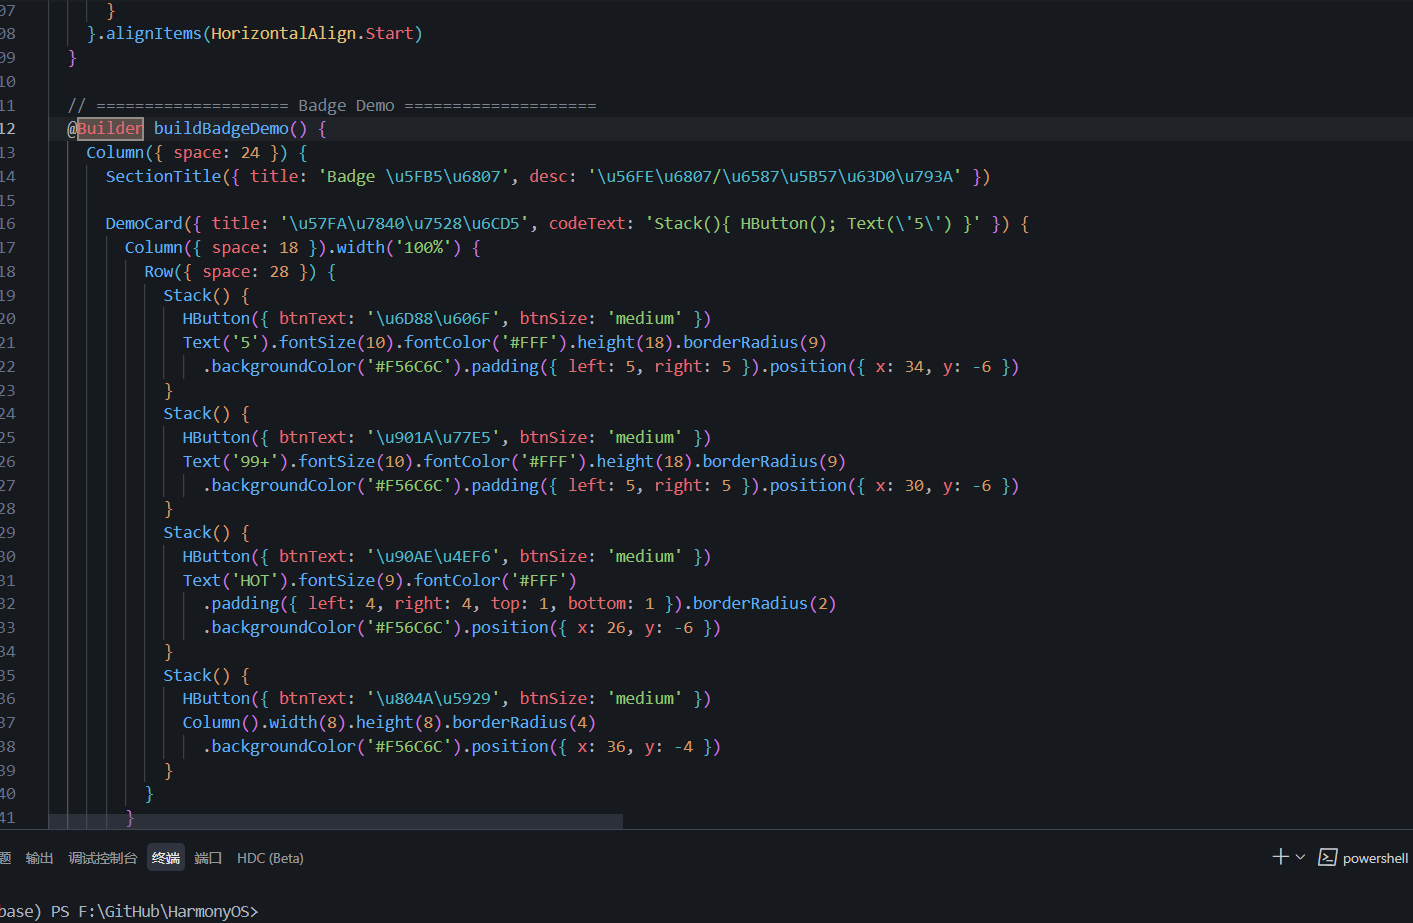
Task: Switch to the 输出 panel tab
Action: coord(39,858)
